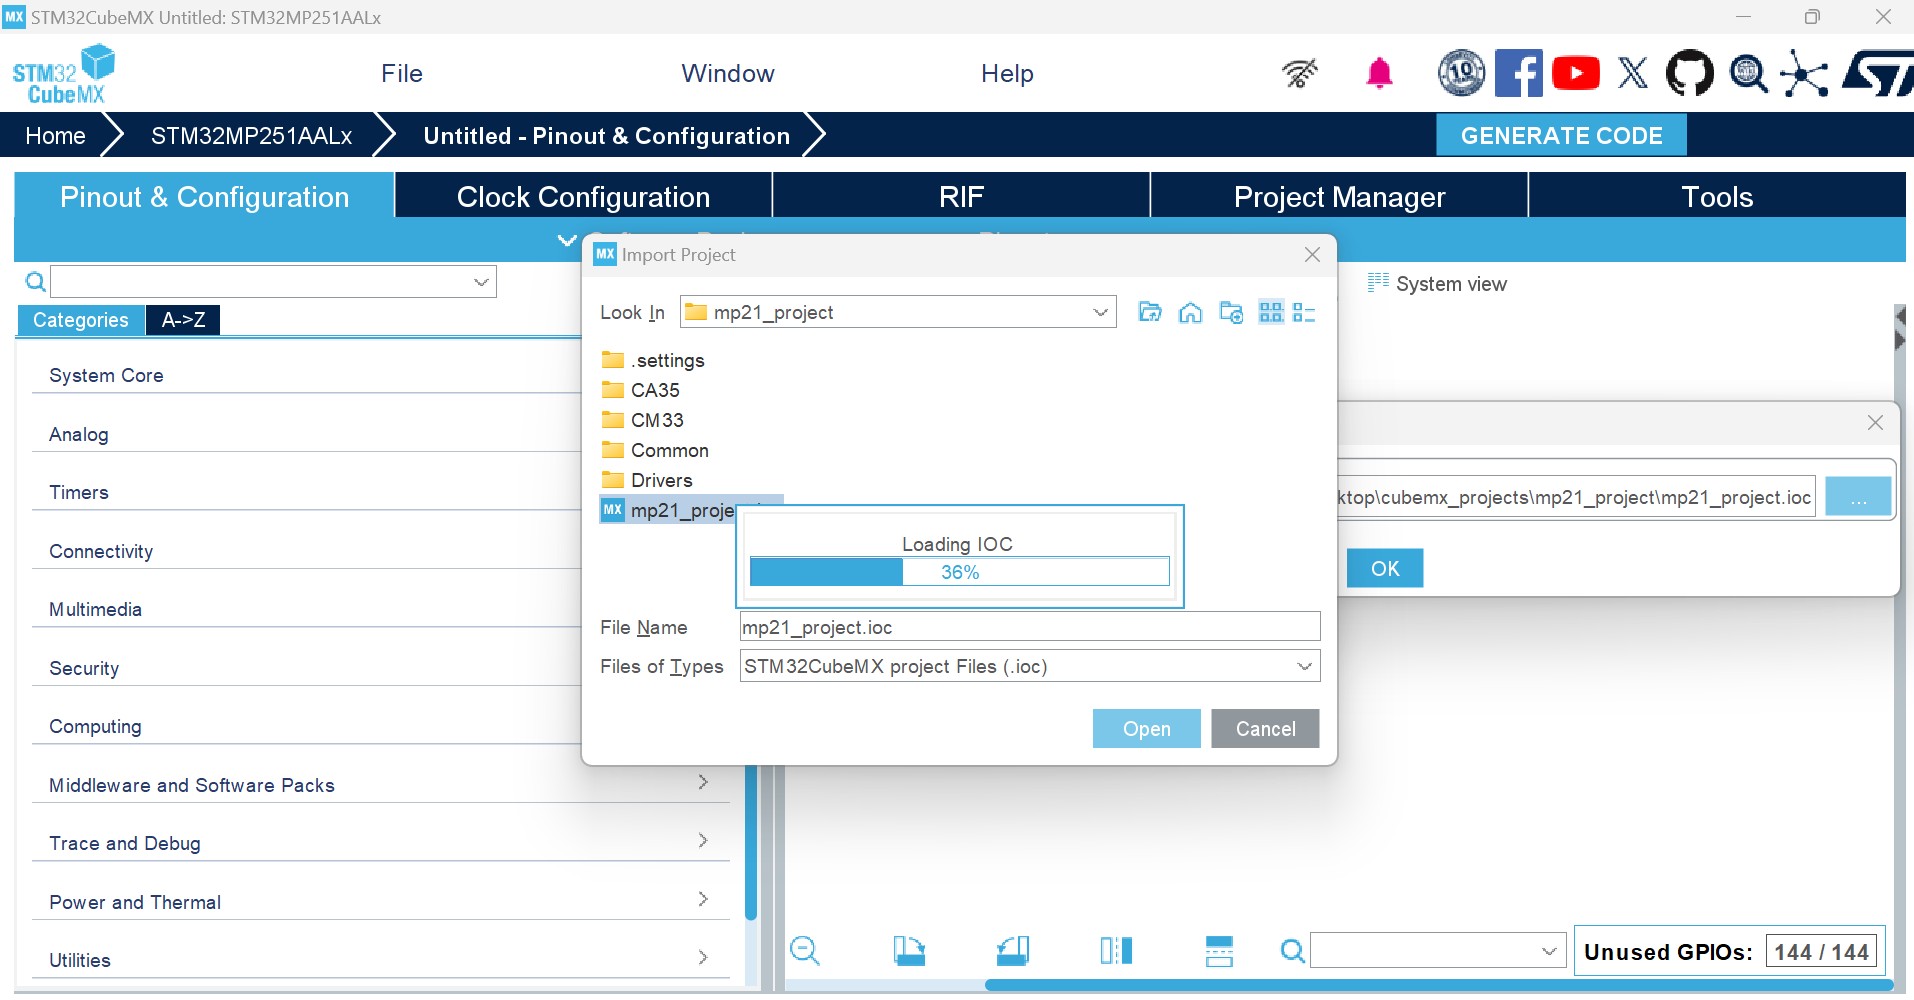Viewport: 1914px width, 1000px height.
Task: Open the Project Manager tab
Action: pos(1339,196)
